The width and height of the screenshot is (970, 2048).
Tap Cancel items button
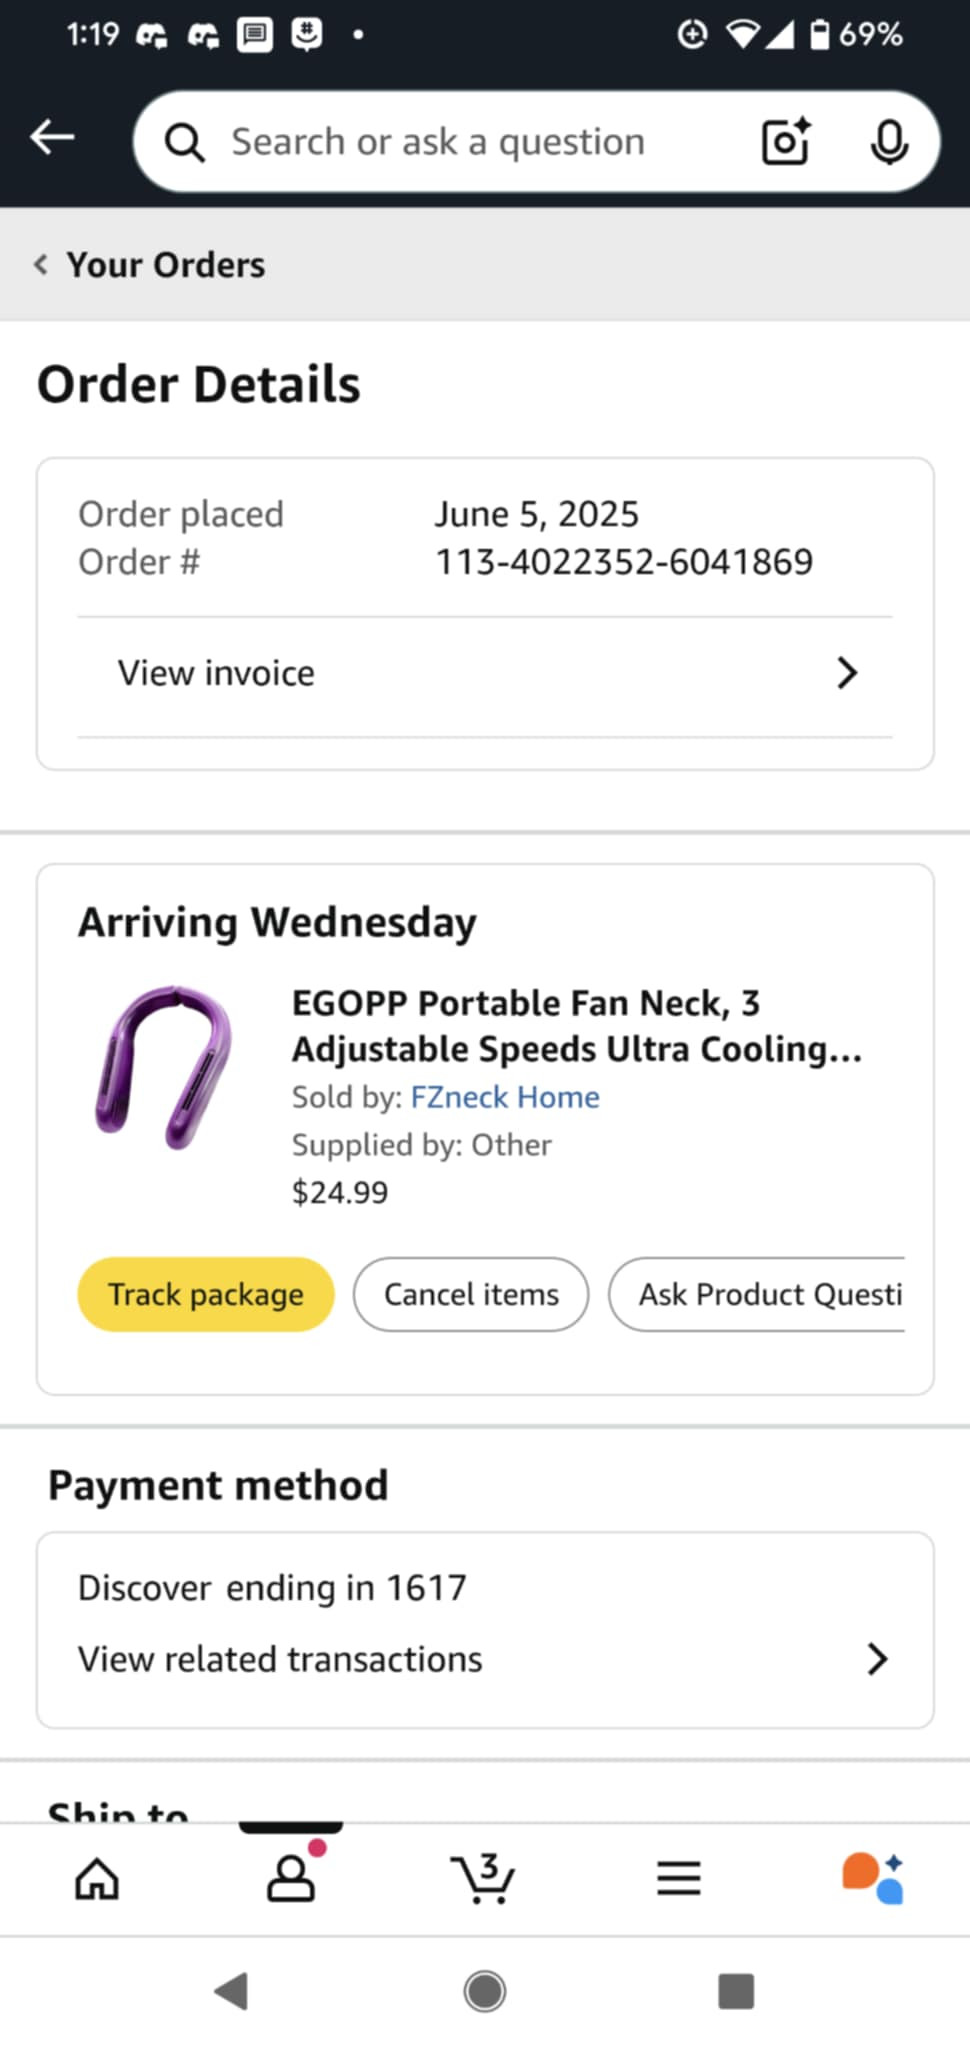[471, 1294]
